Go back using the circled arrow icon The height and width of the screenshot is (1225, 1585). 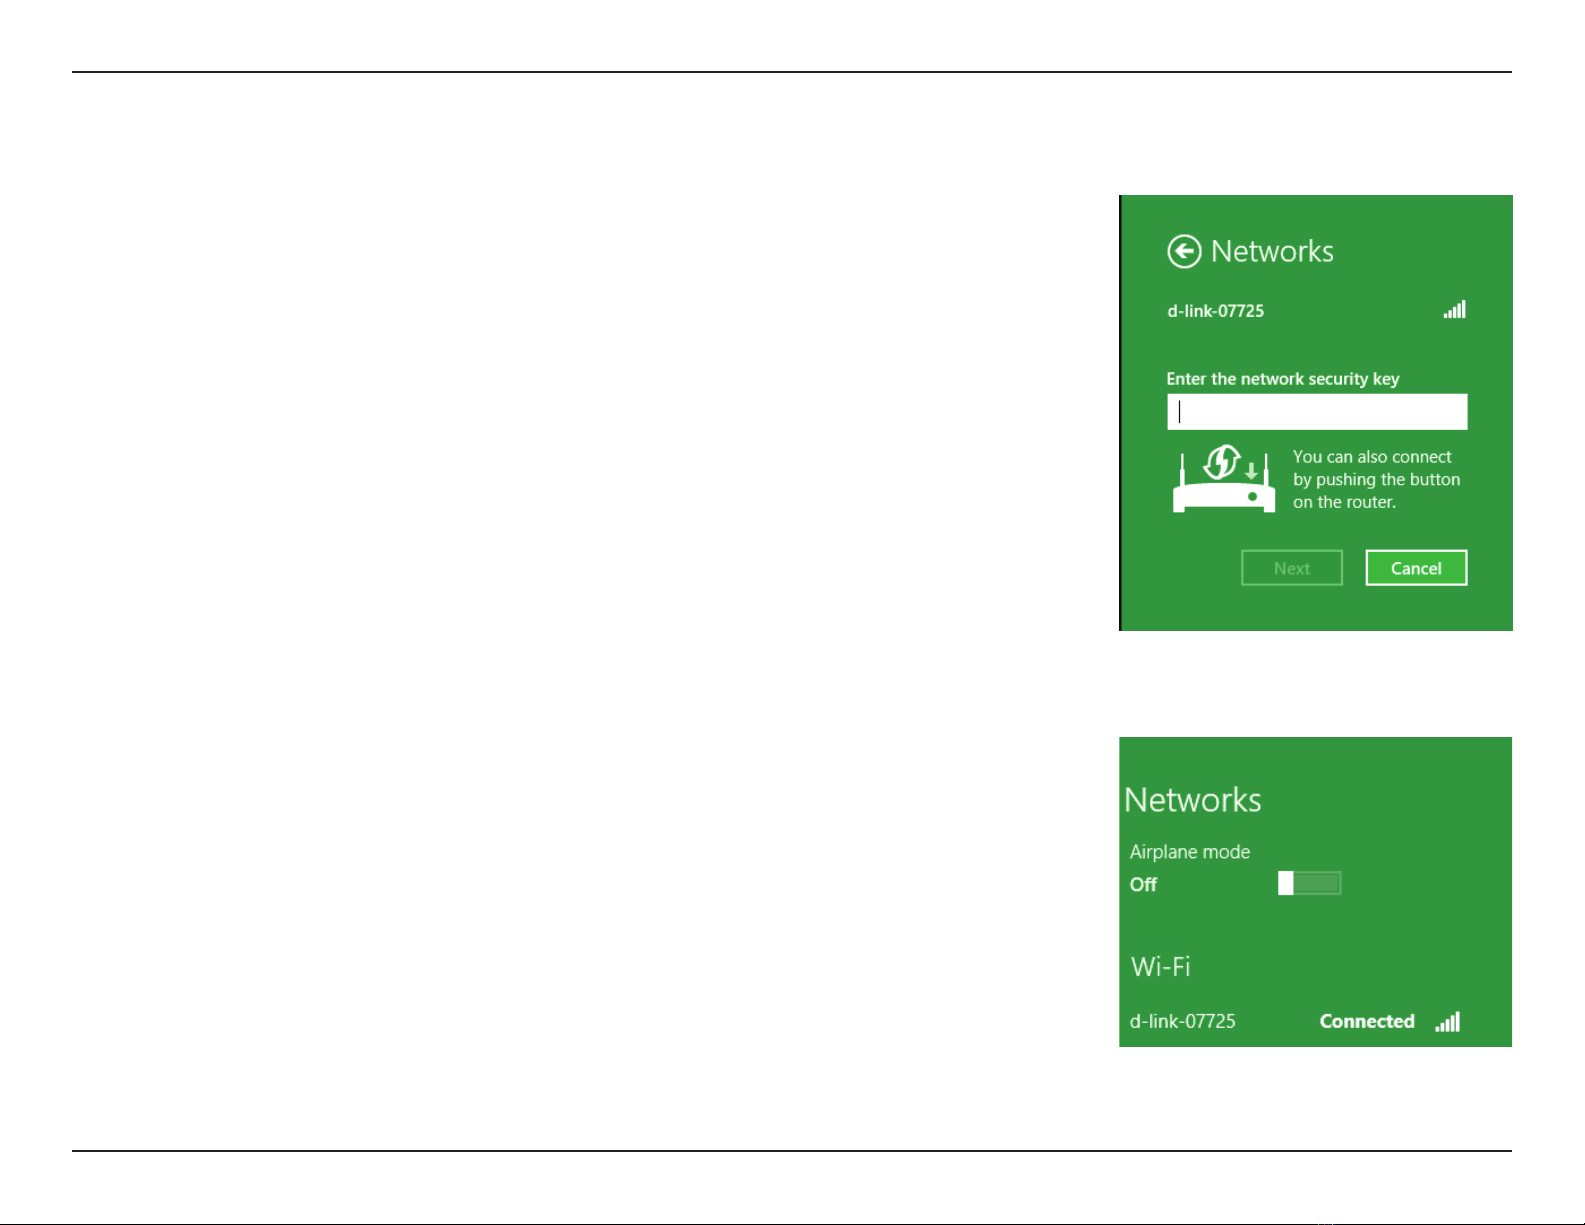1184,252
